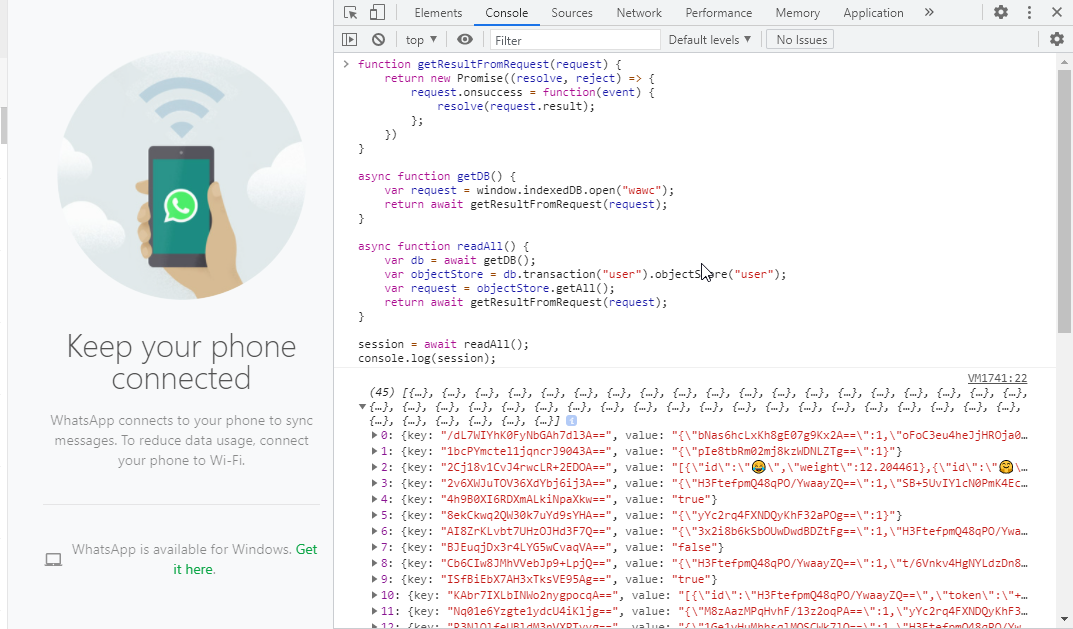Show more DevTools tabs chevron
The image size is (1073, 629).
click(x=929, y=12)
